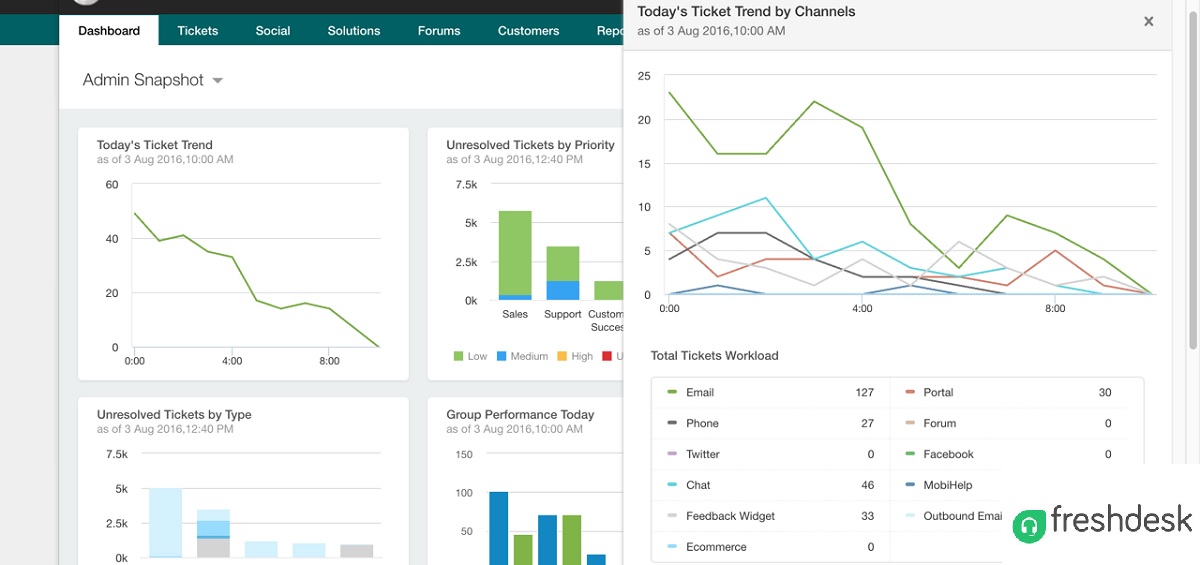1200x565 pixels.
Task: Click the Today's Ticket Trend by Channels title
Action: pos(746,12)
